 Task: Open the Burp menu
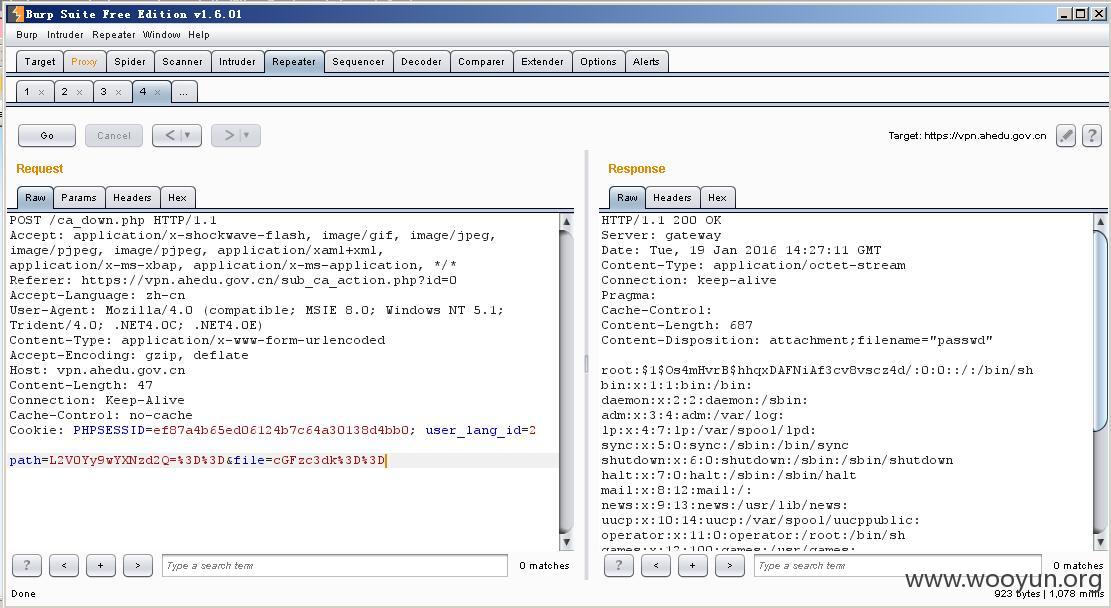[x=27, y=35]
